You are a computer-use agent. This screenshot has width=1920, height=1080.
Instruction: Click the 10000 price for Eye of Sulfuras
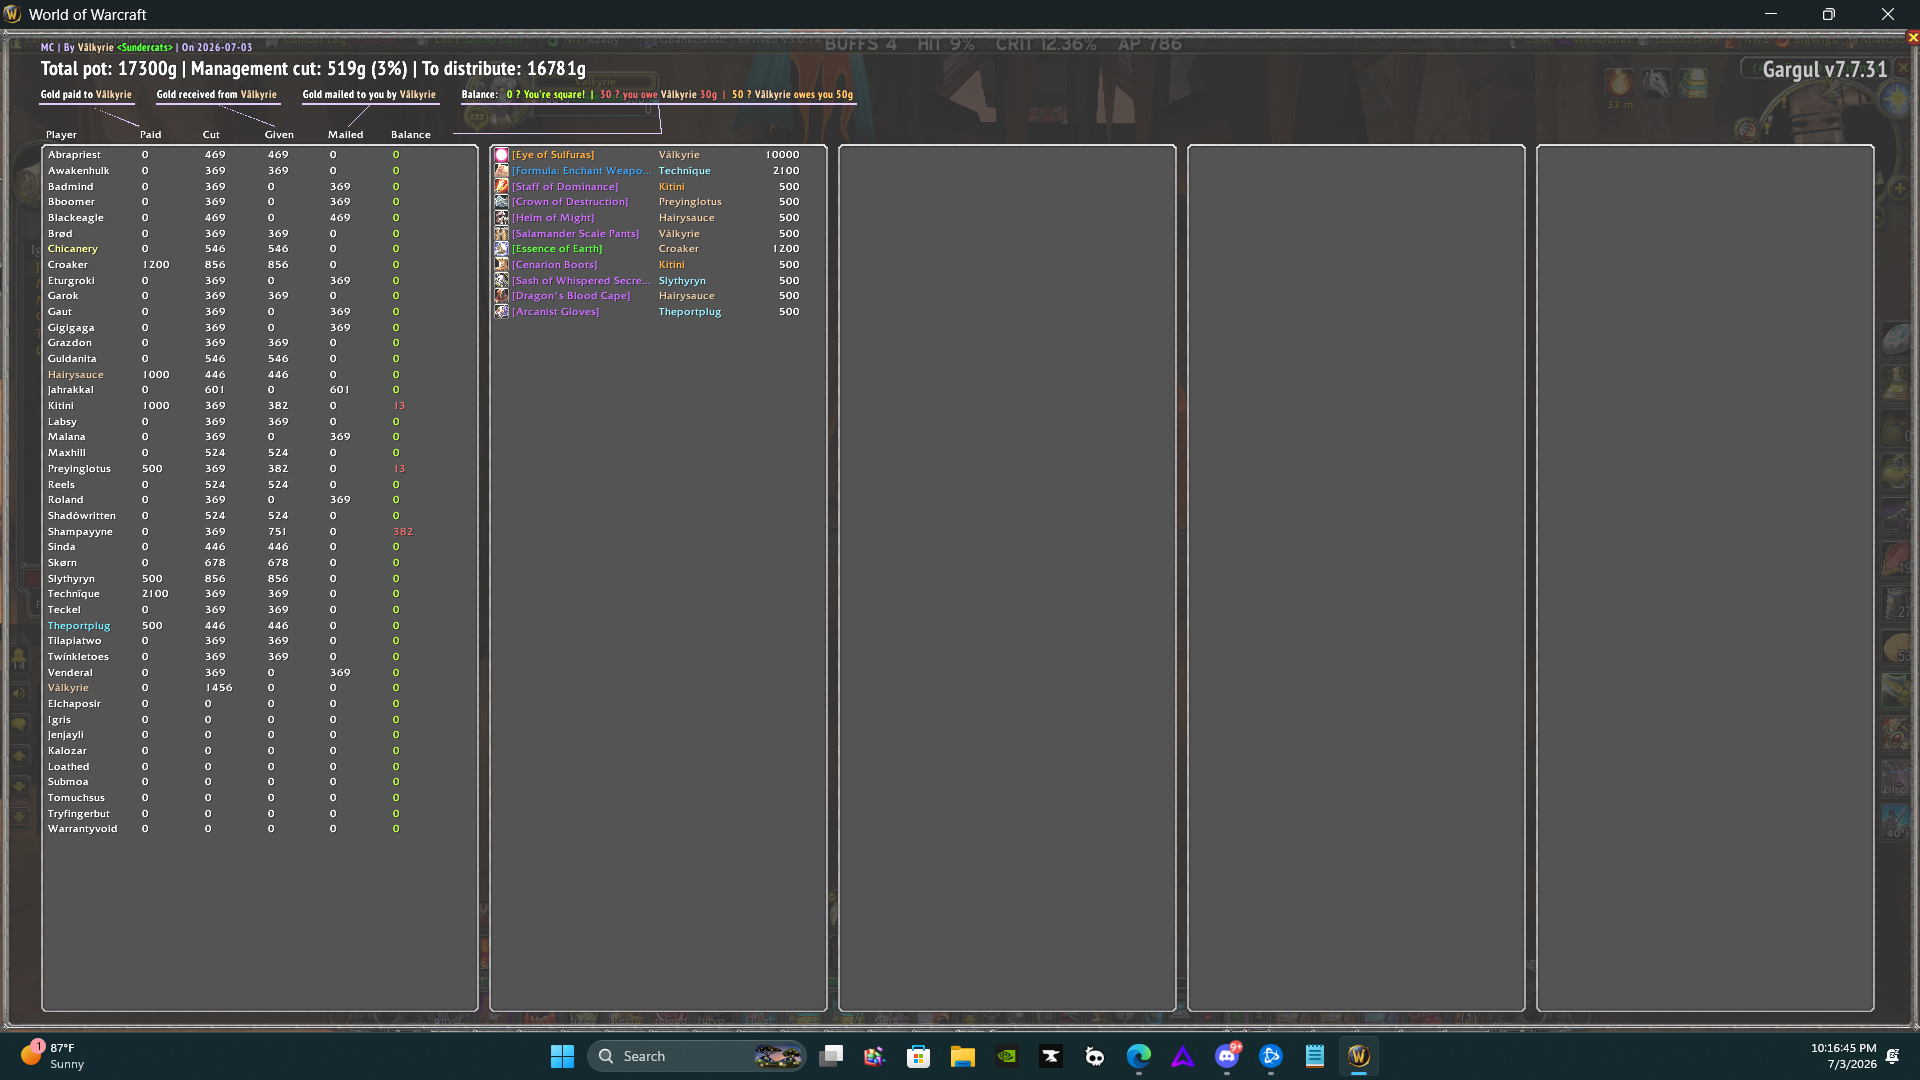pyautogui.click(x=782, y=155)
